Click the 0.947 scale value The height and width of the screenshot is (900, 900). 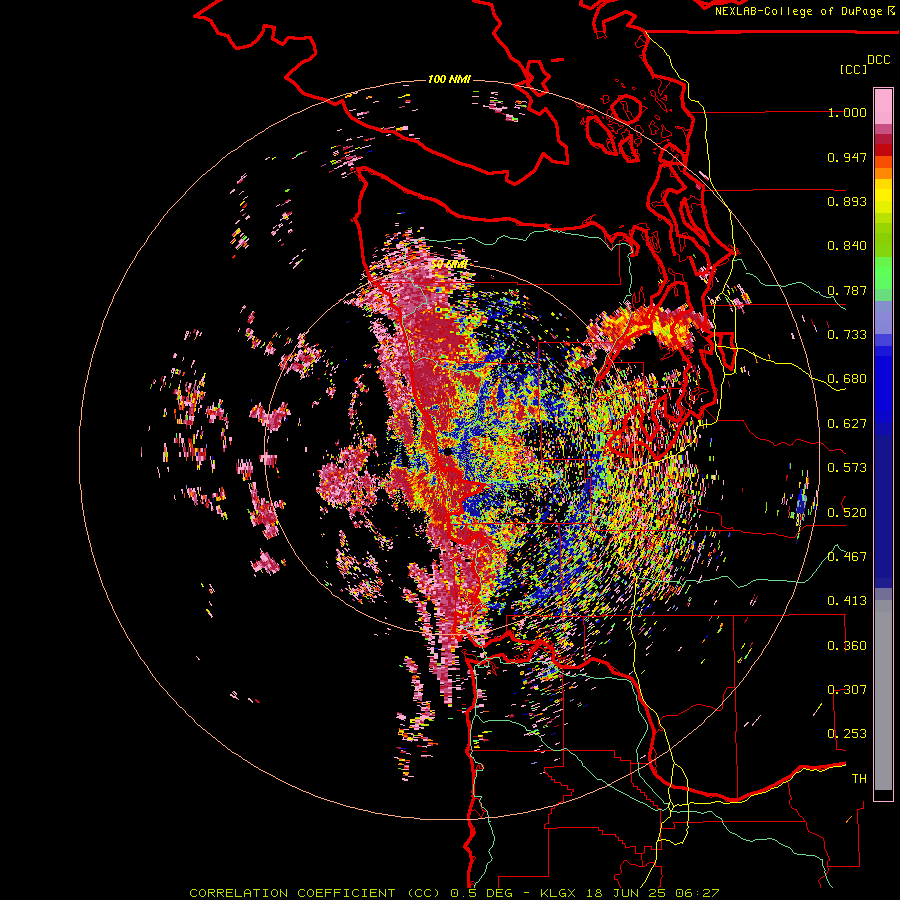click(x=847, y=157)
